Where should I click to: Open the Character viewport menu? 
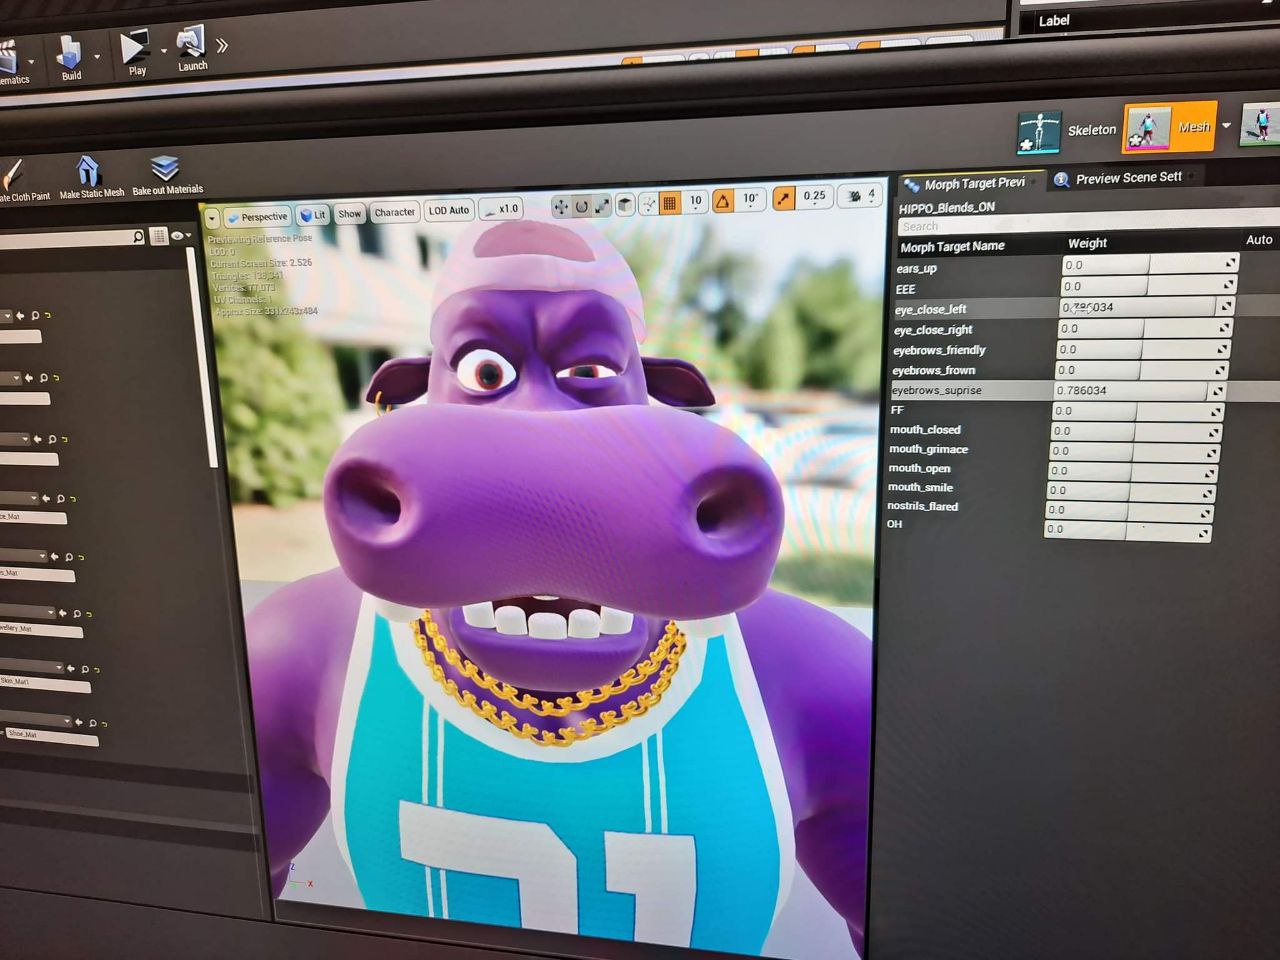click(x=394, y=212)
